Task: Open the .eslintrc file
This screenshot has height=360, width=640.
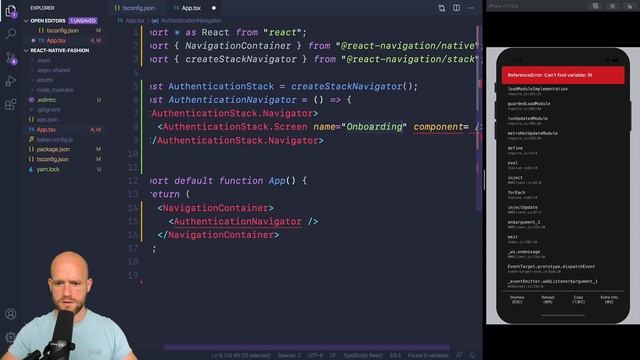Action: 47,100
